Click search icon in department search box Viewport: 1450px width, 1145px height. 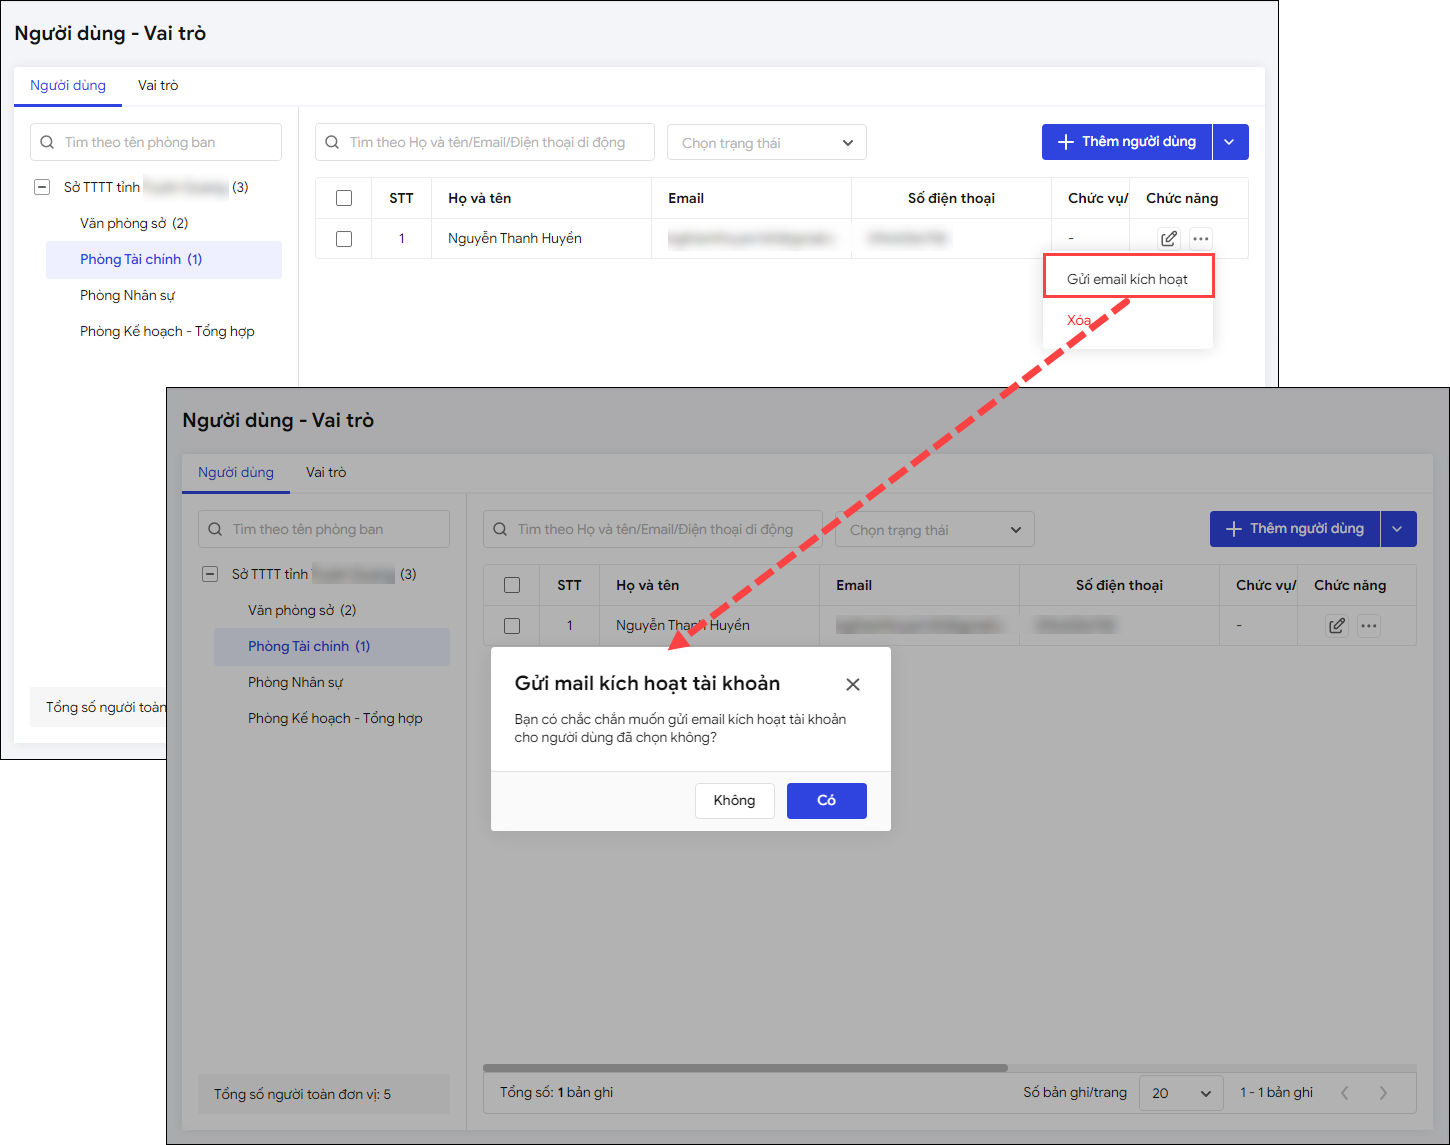pos(47,142)
